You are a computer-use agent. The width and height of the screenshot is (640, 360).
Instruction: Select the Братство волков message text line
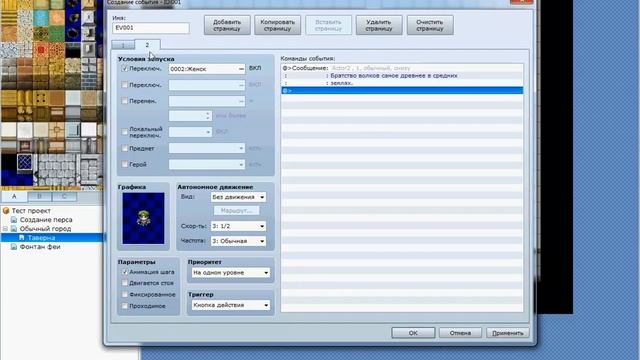pos(402,76)
